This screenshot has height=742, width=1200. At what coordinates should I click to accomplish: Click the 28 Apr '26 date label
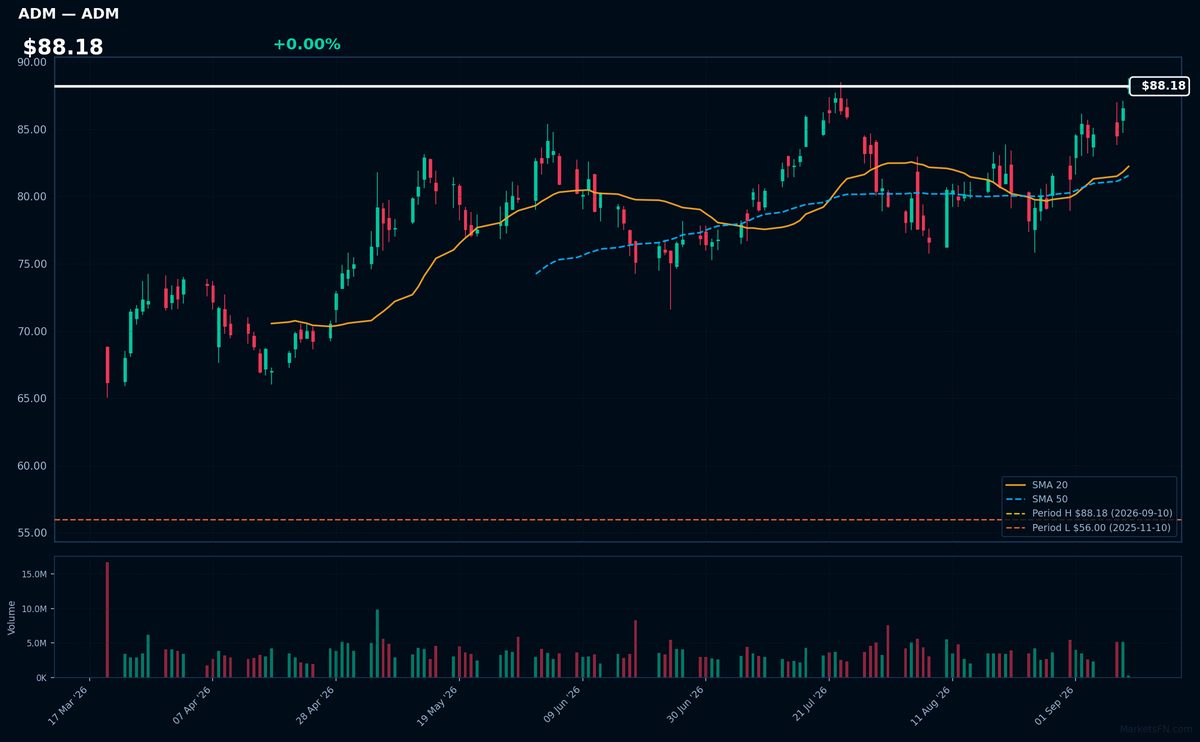click(315, 705)
